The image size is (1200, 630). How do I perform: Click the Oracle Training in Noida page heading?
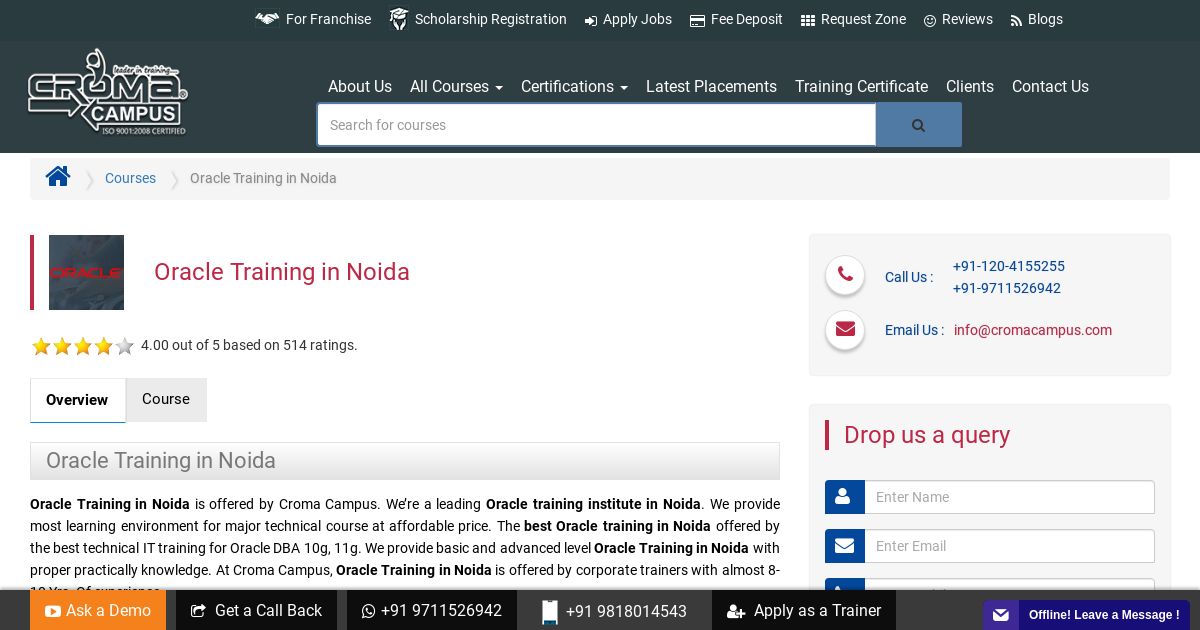pos(282,272)
